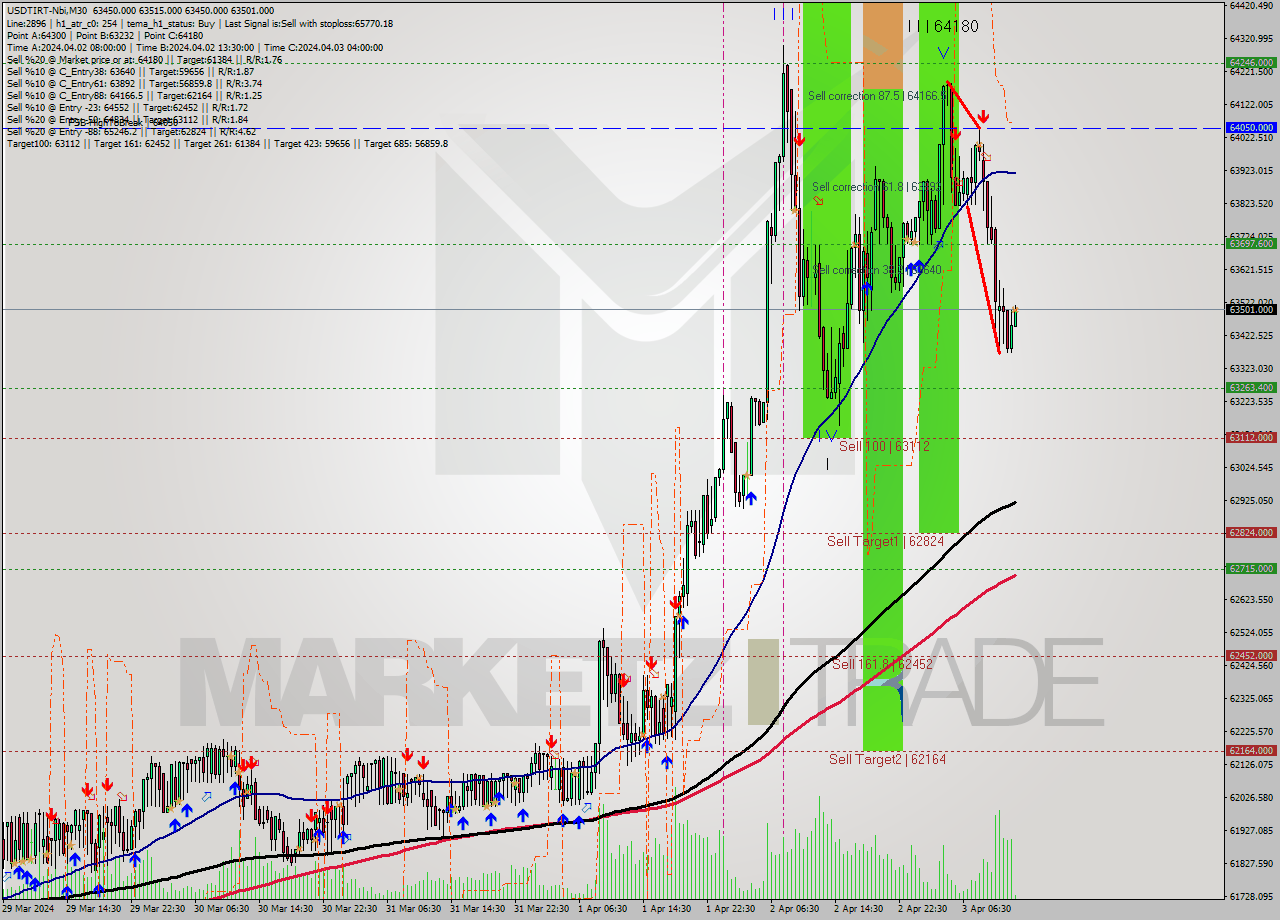This screenshot has width=1280, height=920.
Task: Click the 62325.065 price axis value
Action: click(x=1251, y=698)
